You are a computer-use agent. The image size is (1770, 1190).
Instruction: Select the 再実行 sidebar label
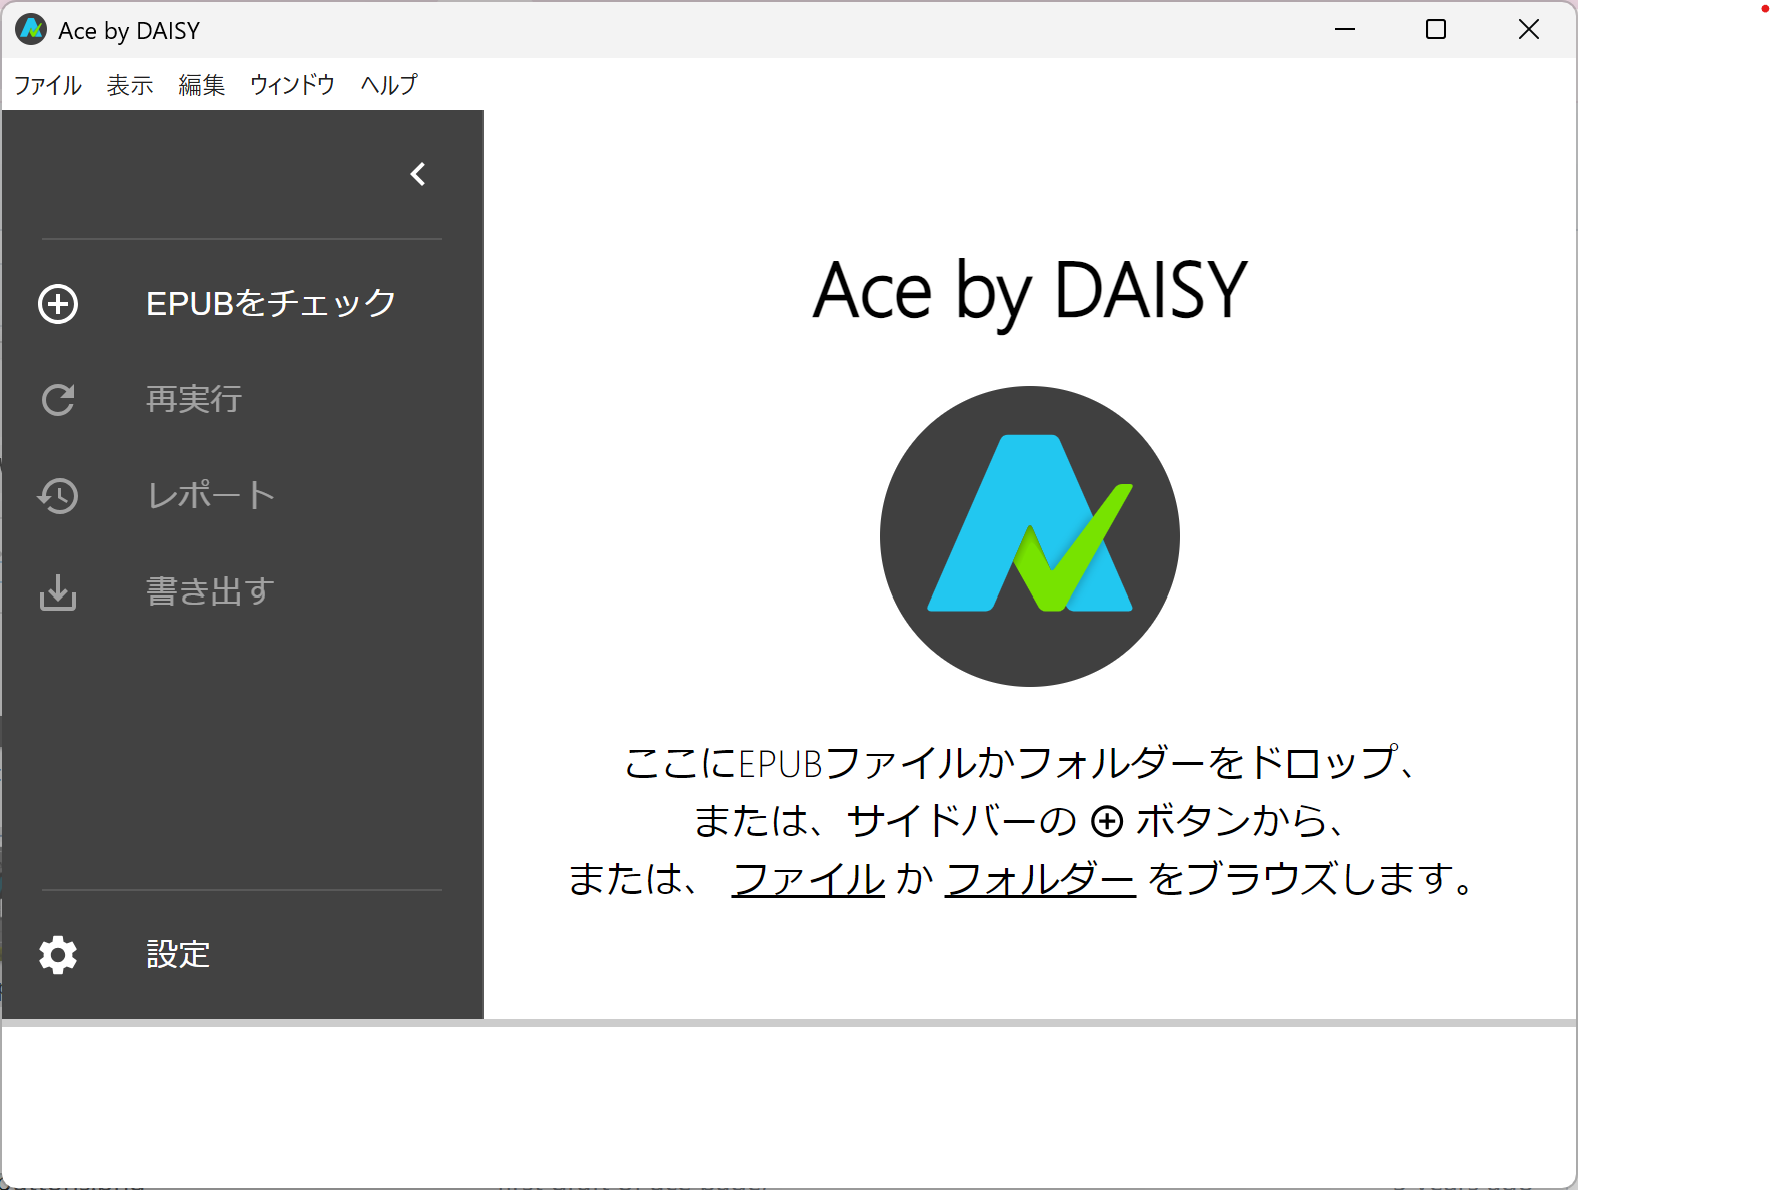(x=194, y=399)
